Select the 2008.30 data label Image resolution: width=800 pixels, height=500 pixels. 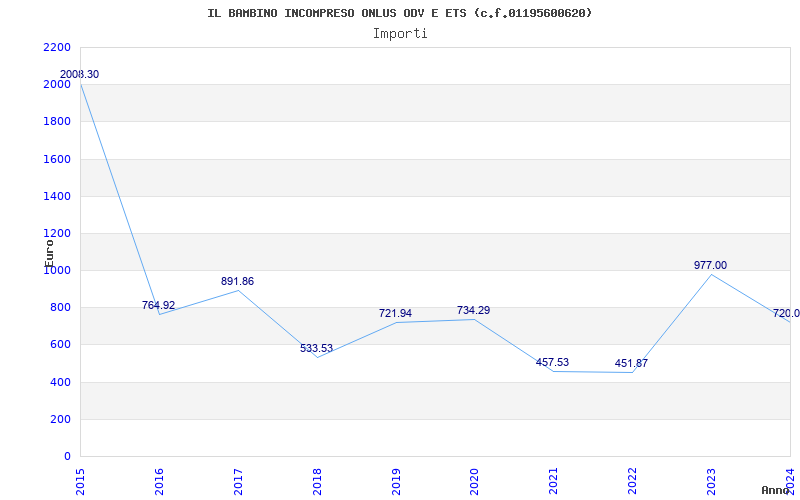[80, 74]
